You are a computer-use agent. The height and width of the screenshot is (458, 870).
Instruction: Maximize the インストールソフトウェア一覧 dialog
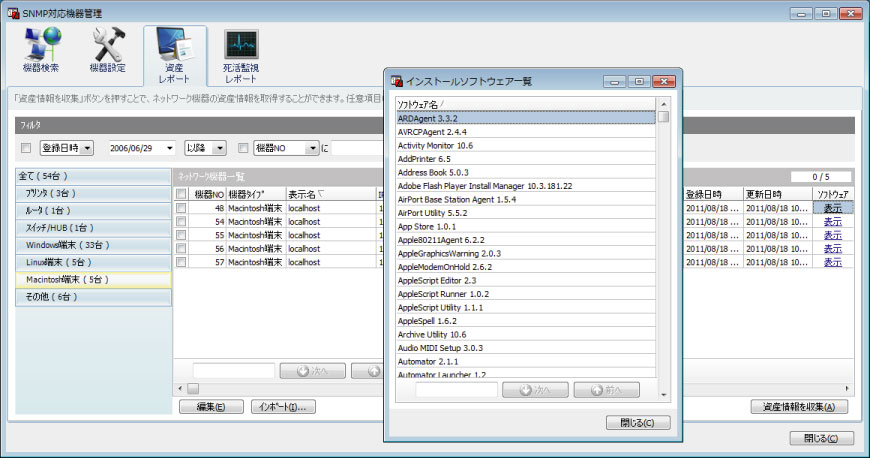click(639, 82)
